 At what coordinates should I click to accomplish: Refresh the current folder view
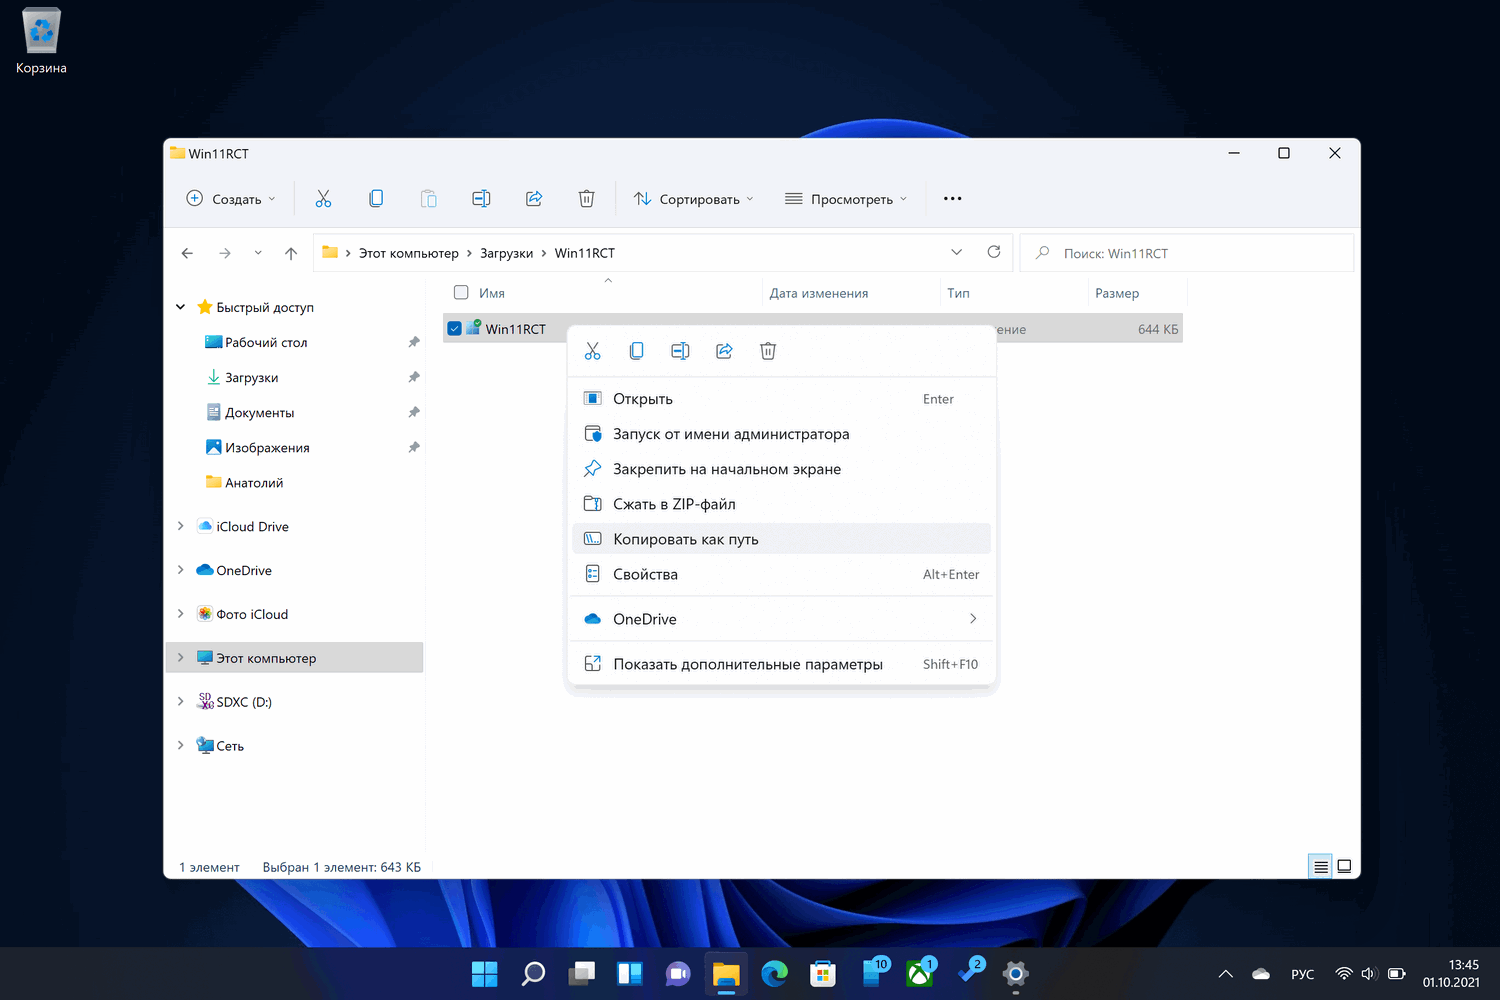tap(993, 252)
